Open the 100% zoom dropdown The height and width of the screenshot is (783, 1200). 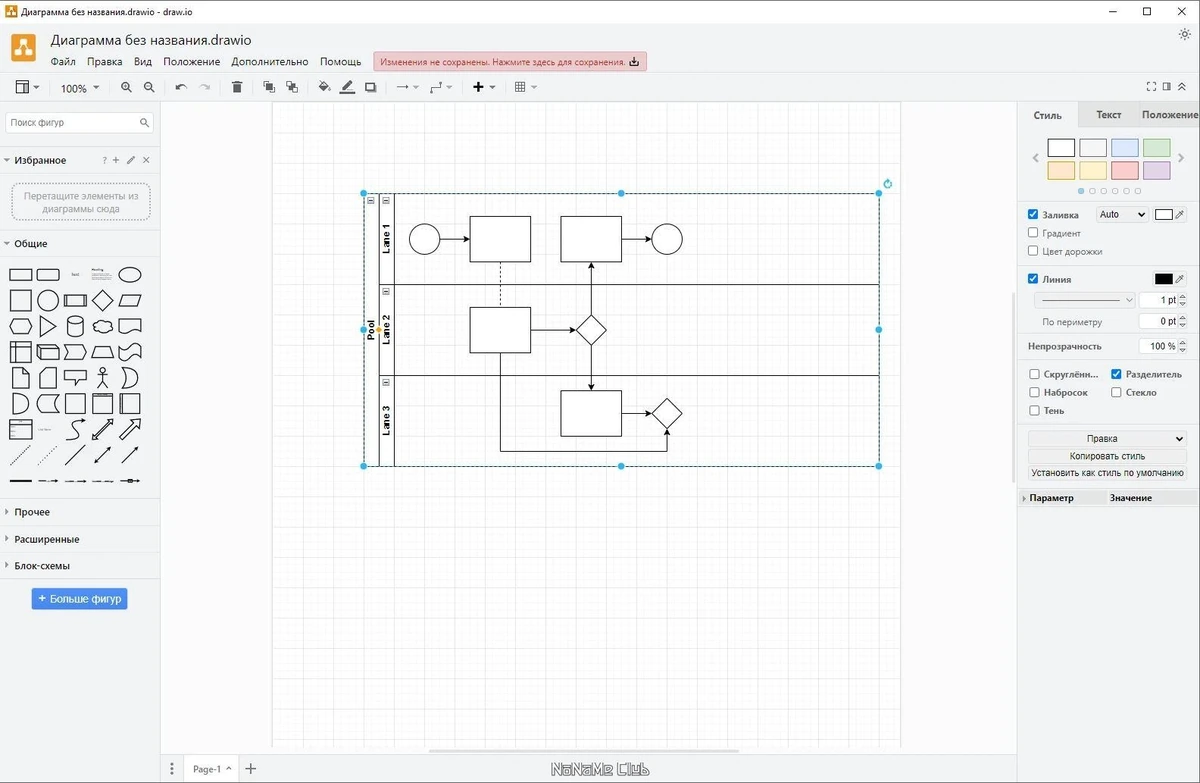[80, 88]
